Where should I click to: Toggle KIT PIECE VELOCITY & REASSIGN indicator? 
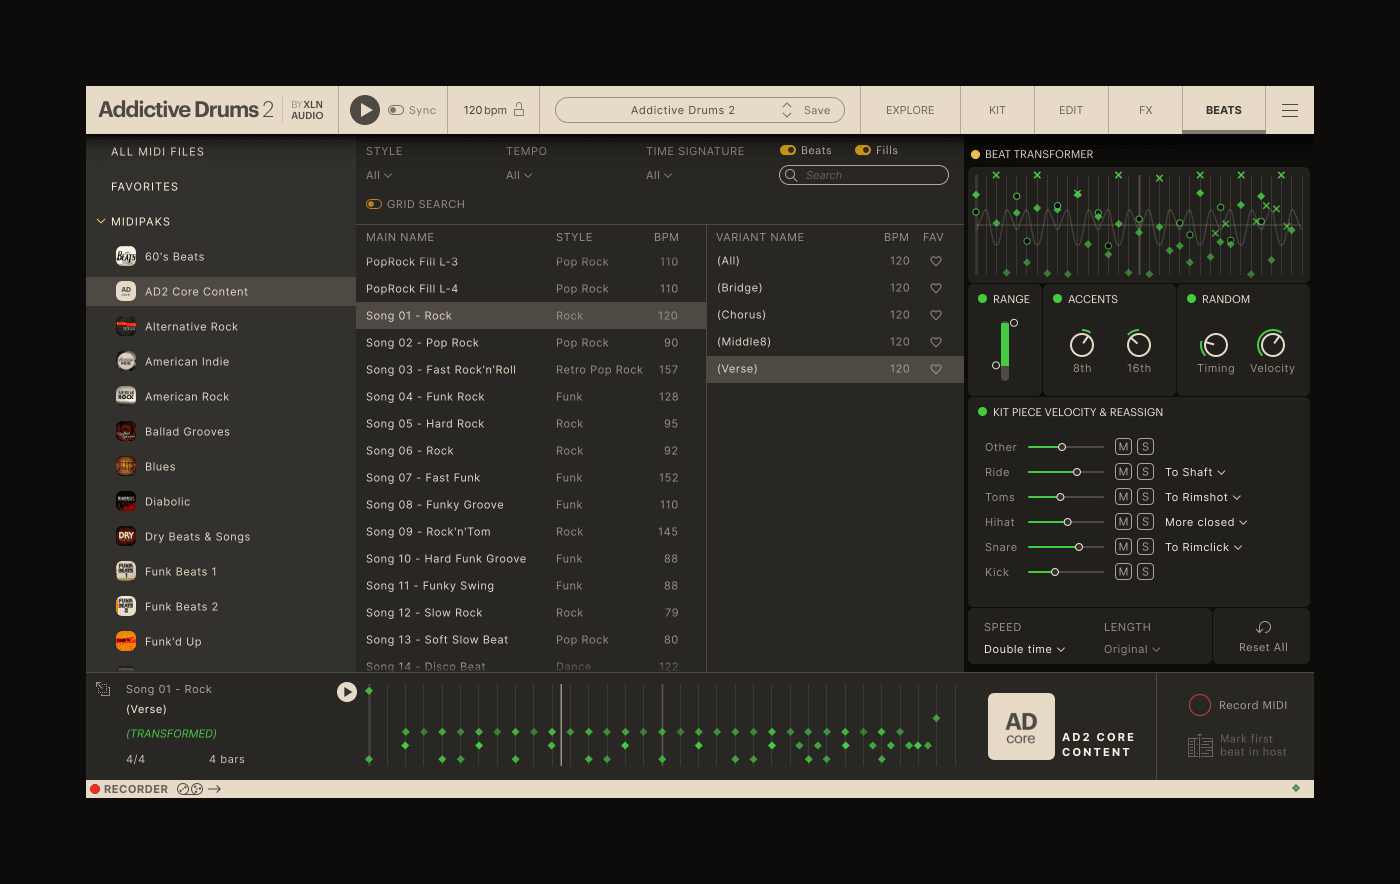[983, 412]
